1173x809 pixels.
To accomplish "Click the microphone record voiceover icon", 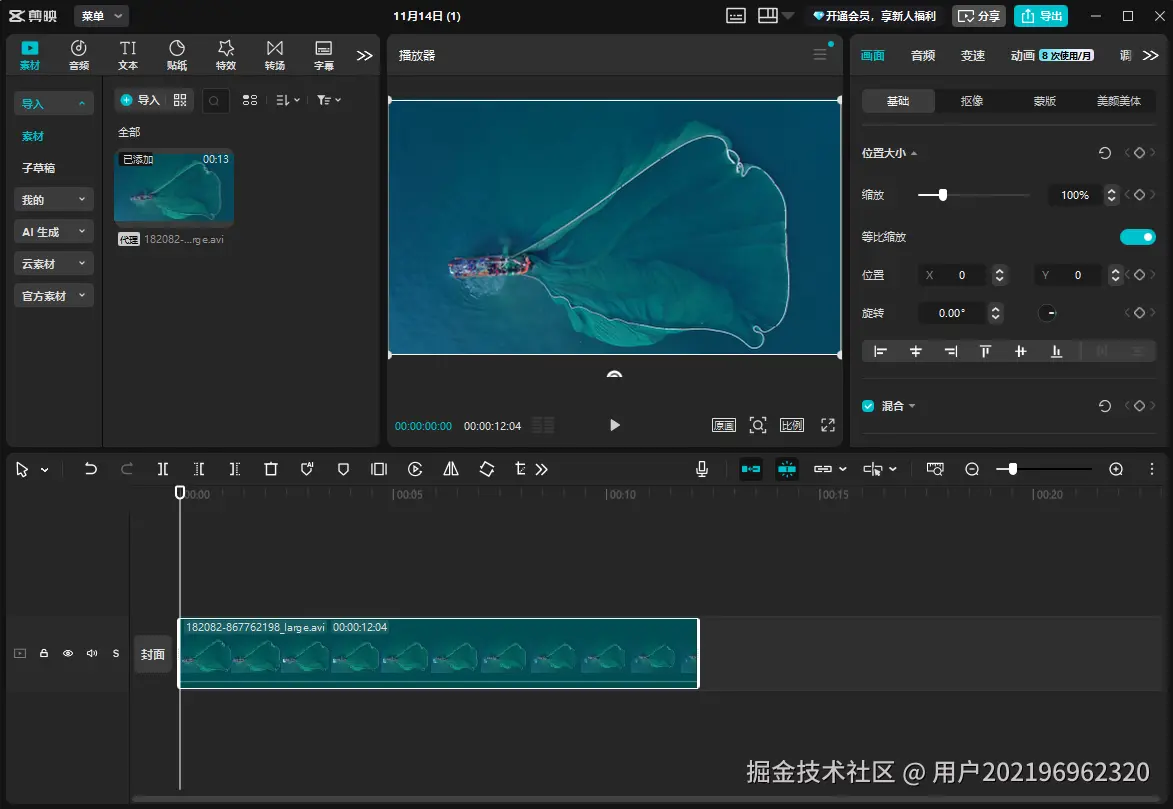I will (x=703, y=469).
